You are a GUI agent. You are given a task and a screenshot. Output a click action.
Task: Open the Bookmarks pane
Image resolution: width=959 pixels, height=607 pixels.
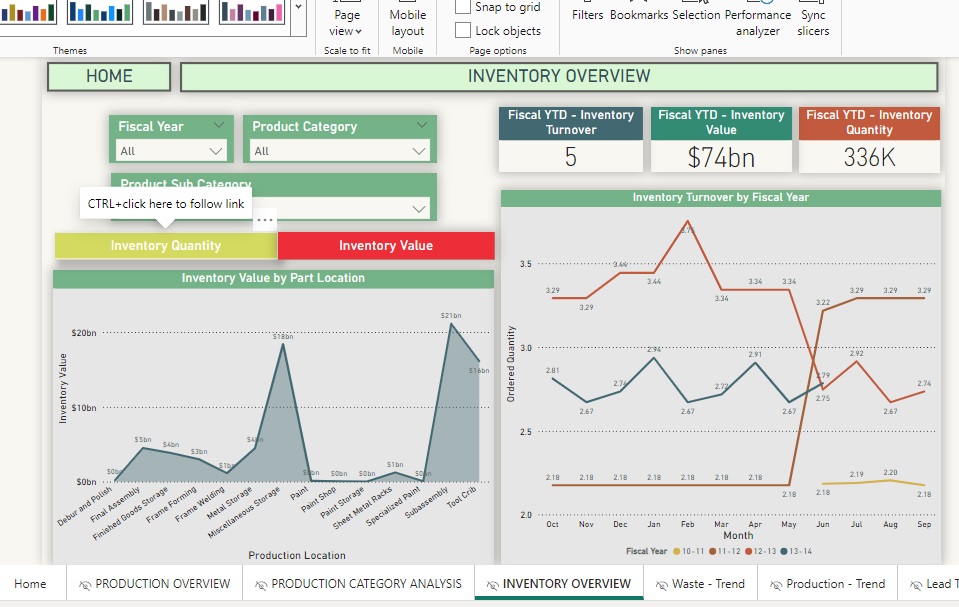(639, 15)
